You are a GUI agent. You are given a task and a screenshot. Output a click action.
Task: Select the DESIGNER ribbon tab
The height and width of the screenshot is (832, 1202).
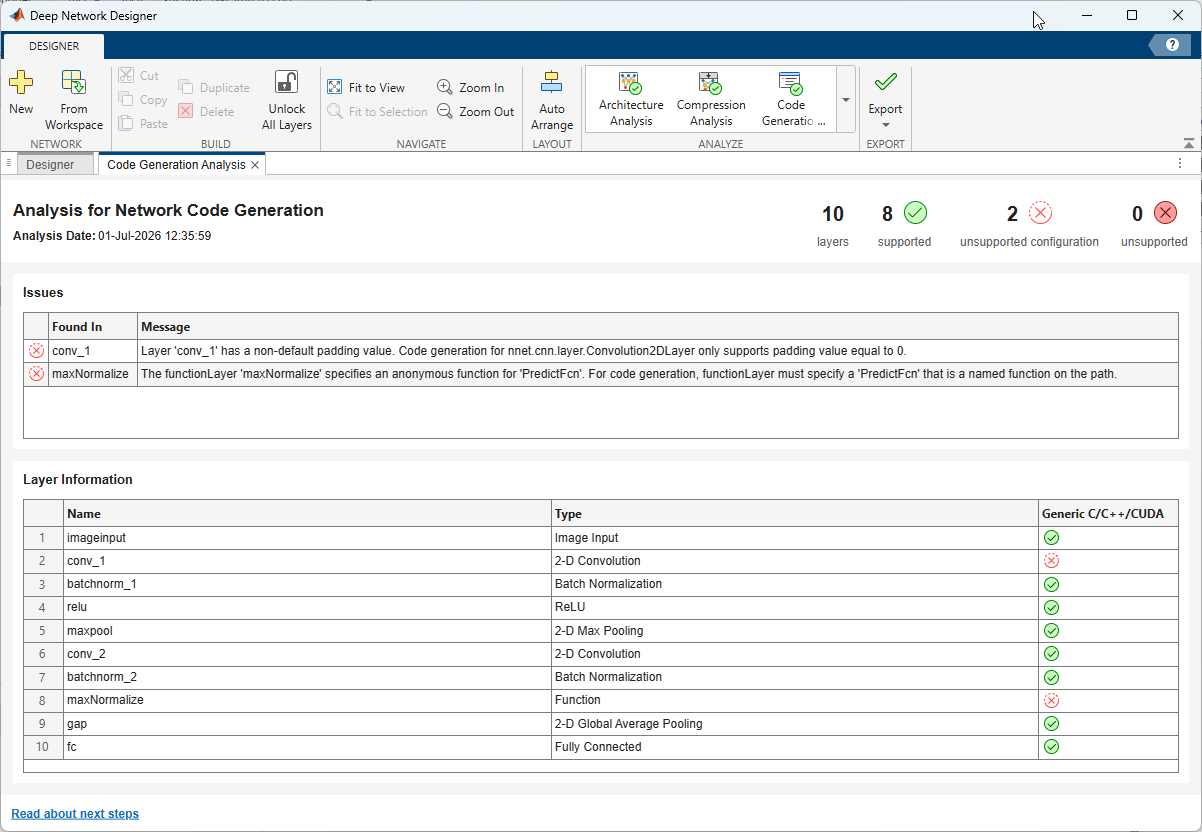pos(54,46)
